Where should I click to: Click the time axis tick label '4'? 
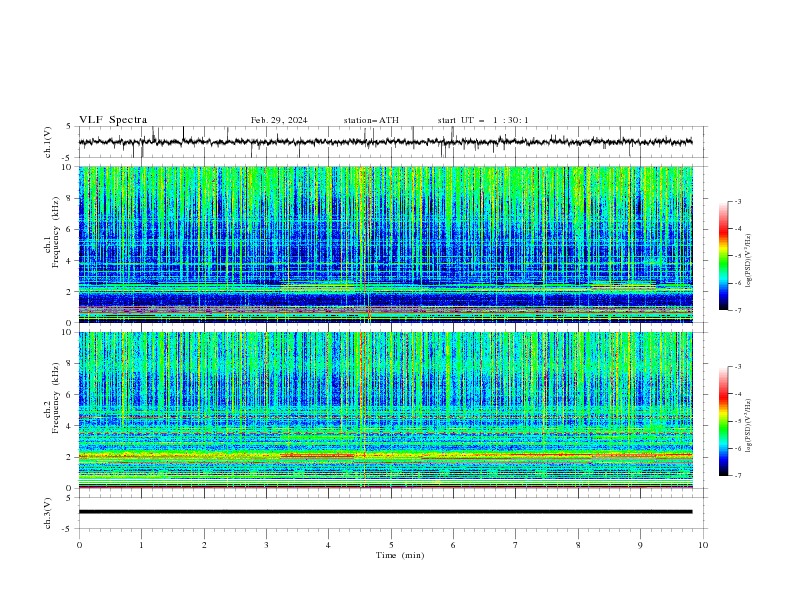(328, 545)
